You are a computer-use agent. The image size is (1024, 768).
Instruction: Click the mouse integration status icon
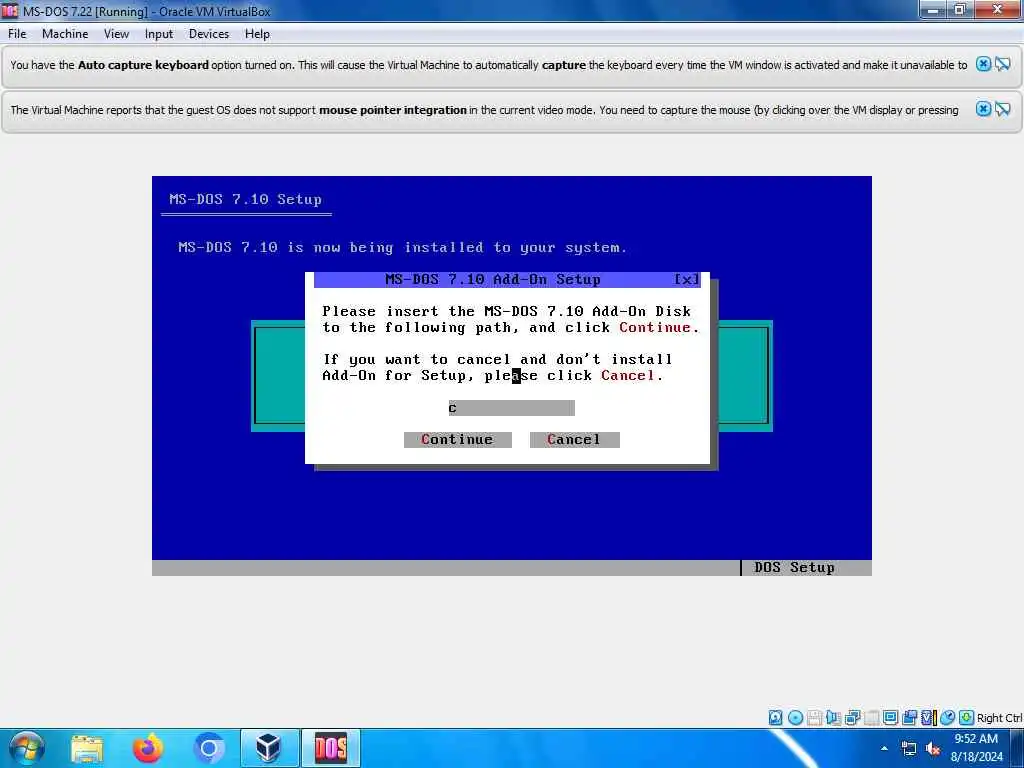click(x=947, y=718)
